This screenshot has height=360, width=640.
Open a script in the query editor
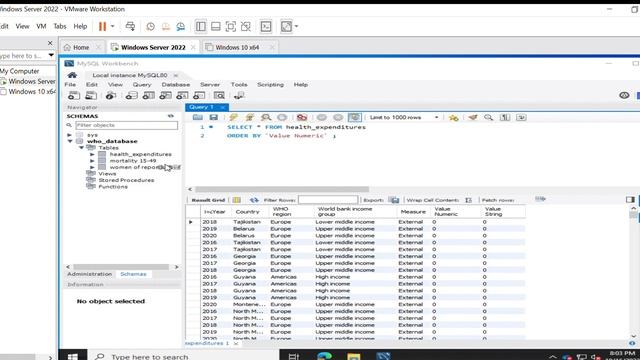click(198, 118)
